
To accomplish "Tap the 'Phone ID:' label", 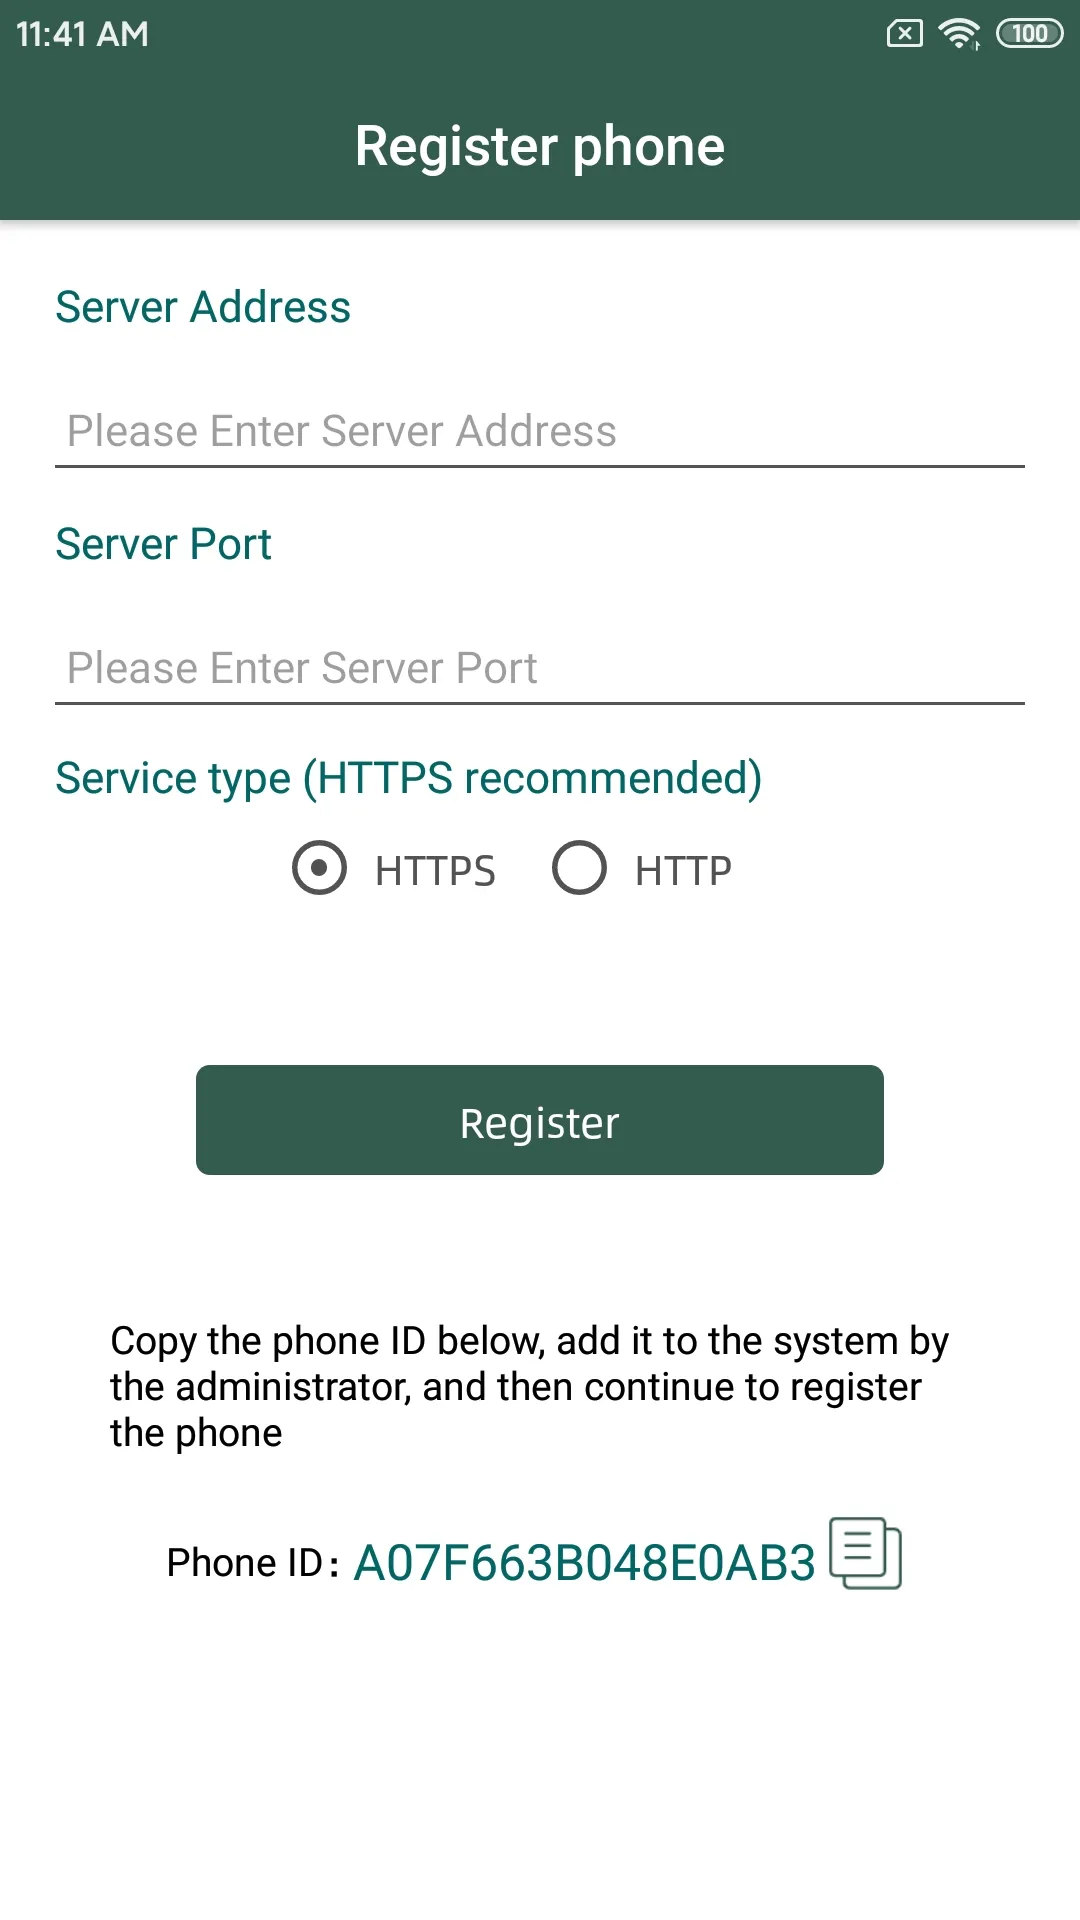I will click(253, 1563).
